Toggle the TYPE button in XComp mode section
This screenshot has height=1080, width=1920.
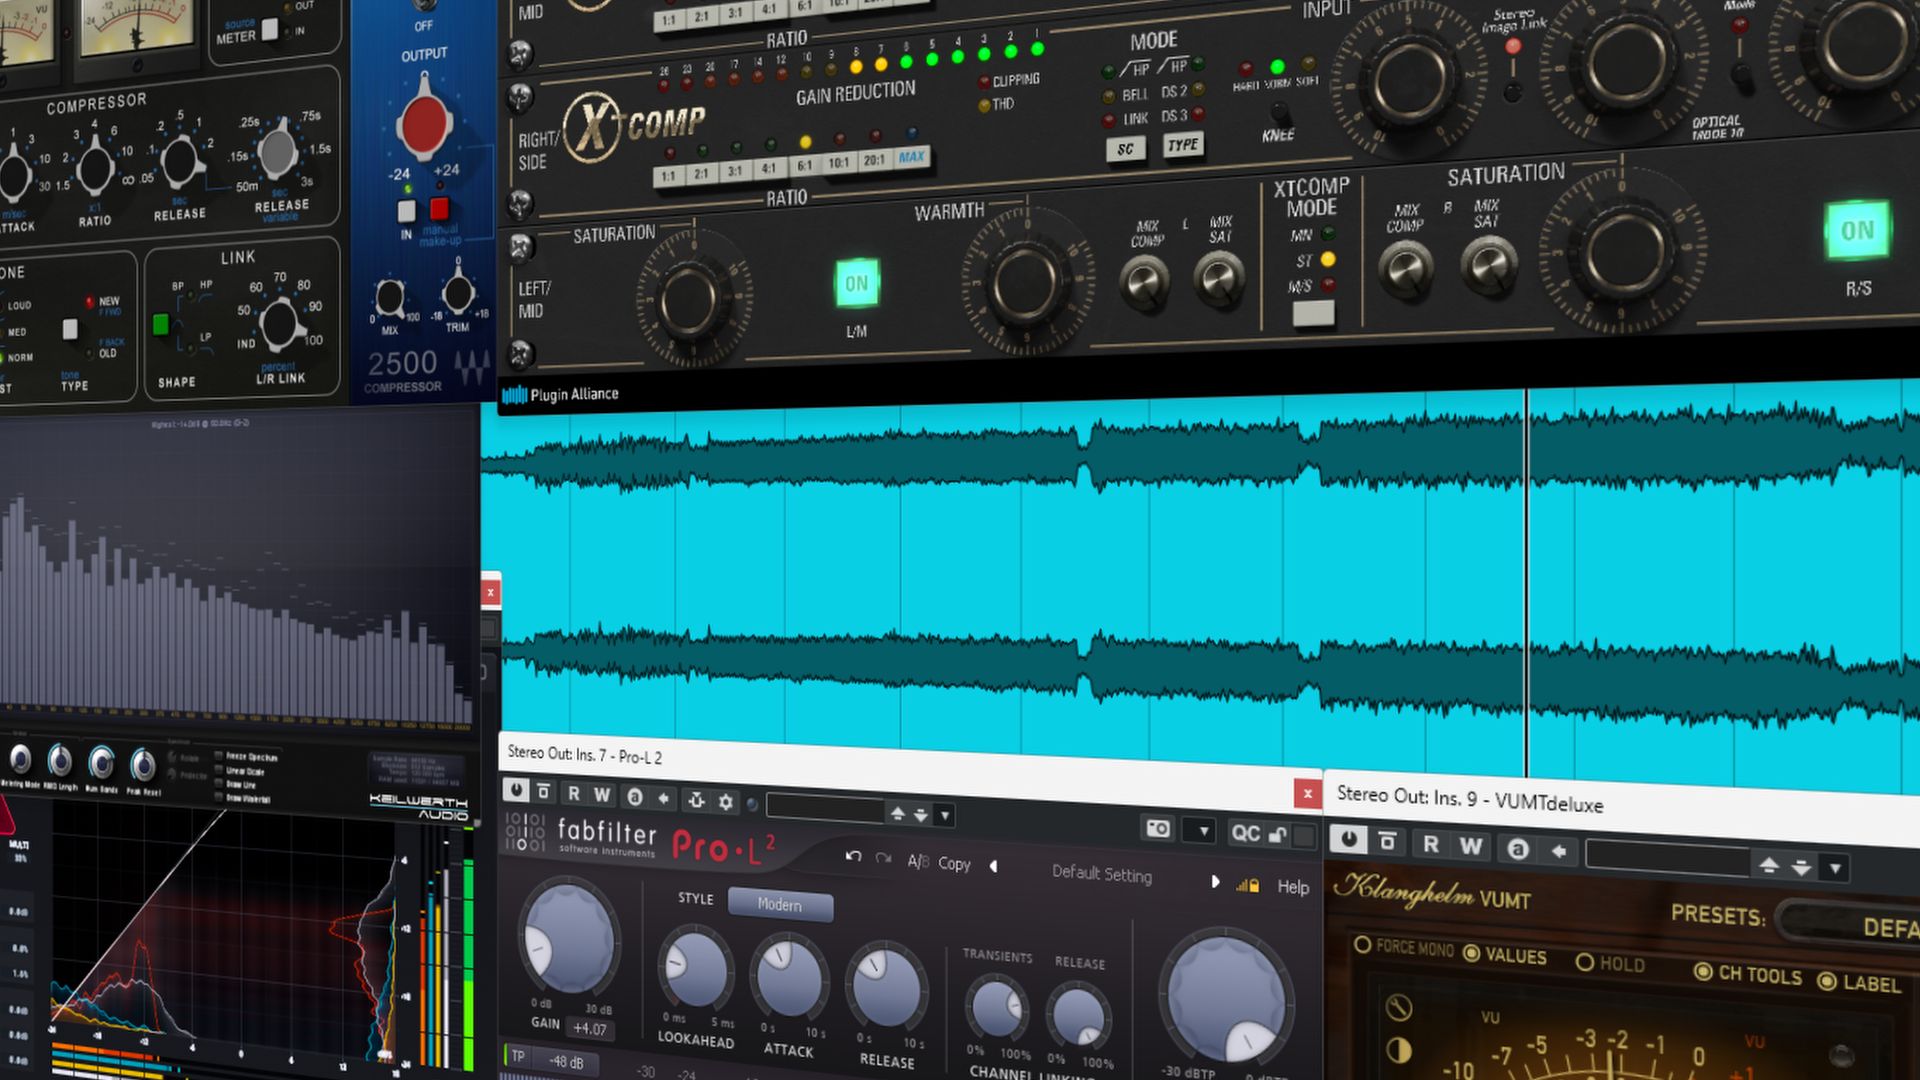(1183, 145)
